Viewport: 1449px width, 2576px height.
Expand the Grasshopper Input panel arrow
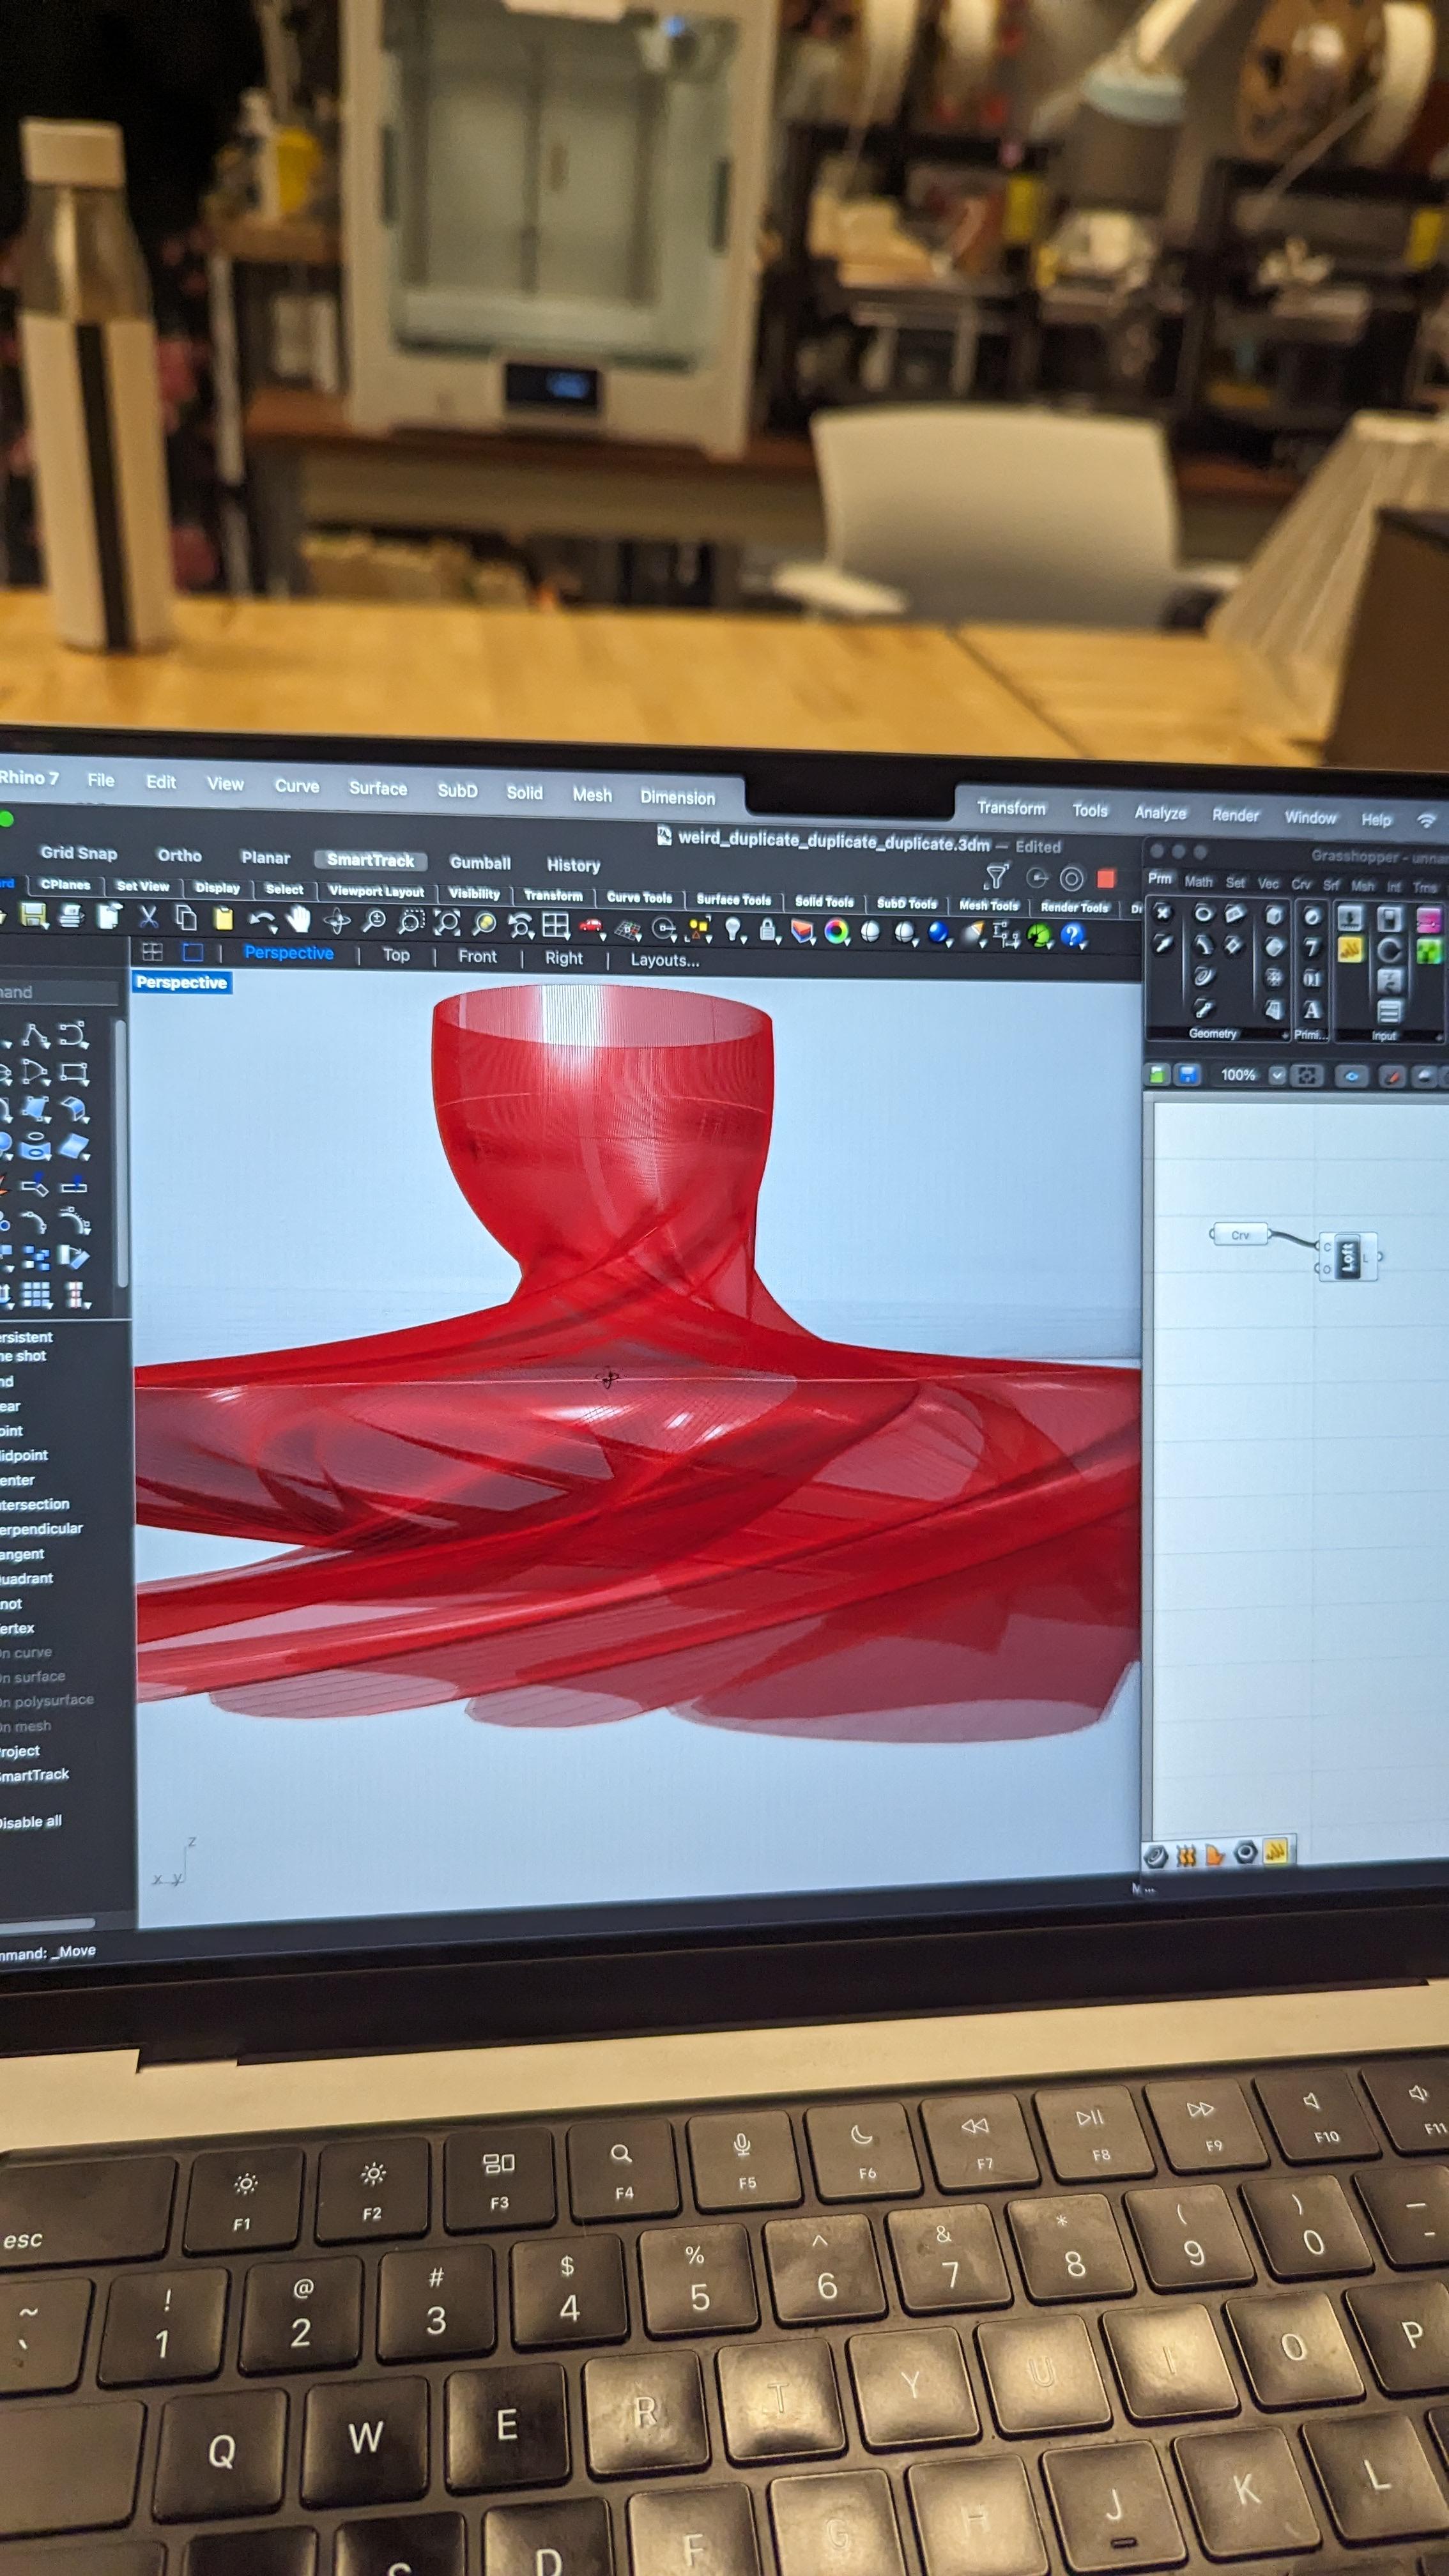pos(1439,1038)
